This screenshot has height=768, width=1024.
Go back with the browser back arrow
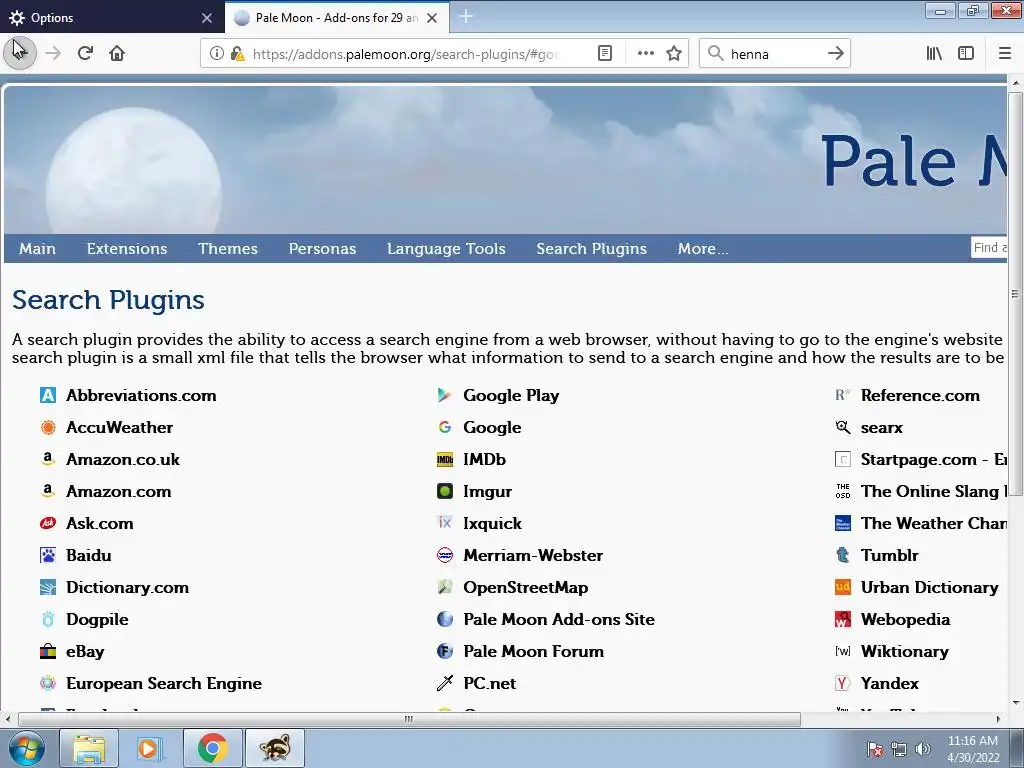tap(20, 53)
